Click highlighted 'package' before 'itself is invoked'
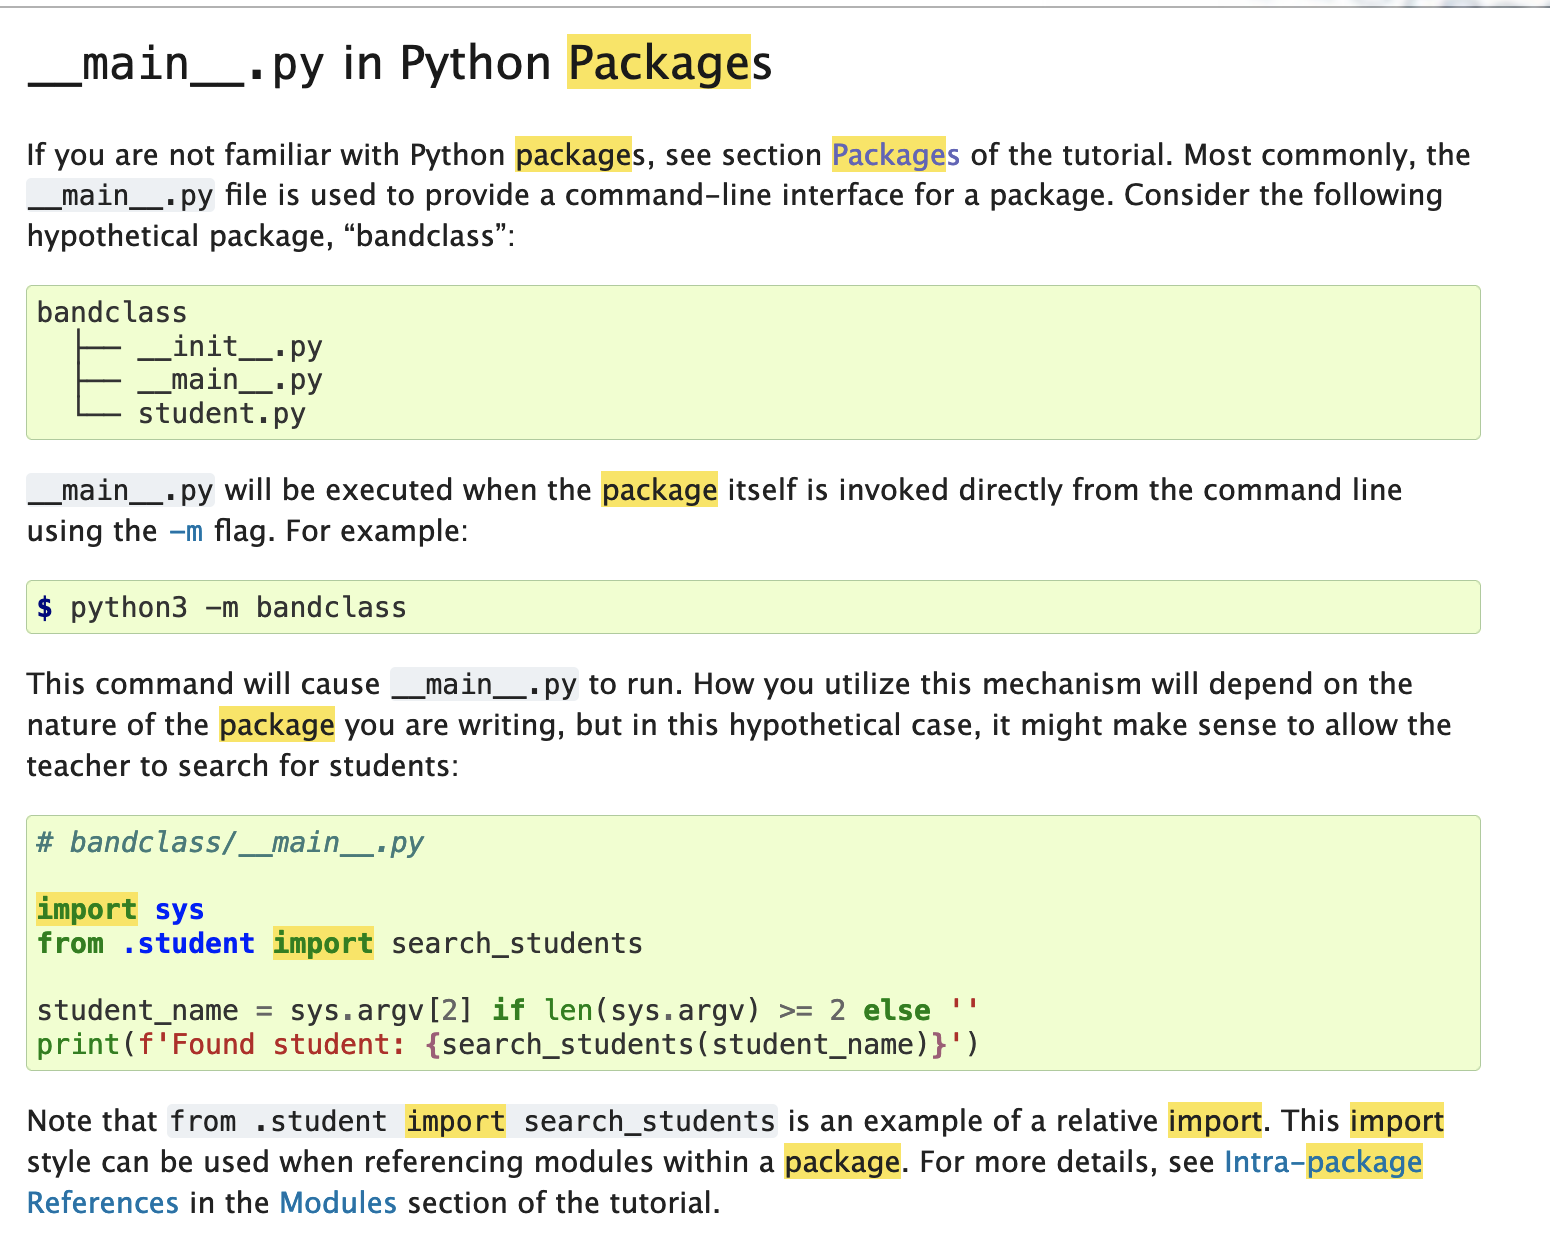The width and height of the screenshot is (1550, 1250). (x=659, y=490)
